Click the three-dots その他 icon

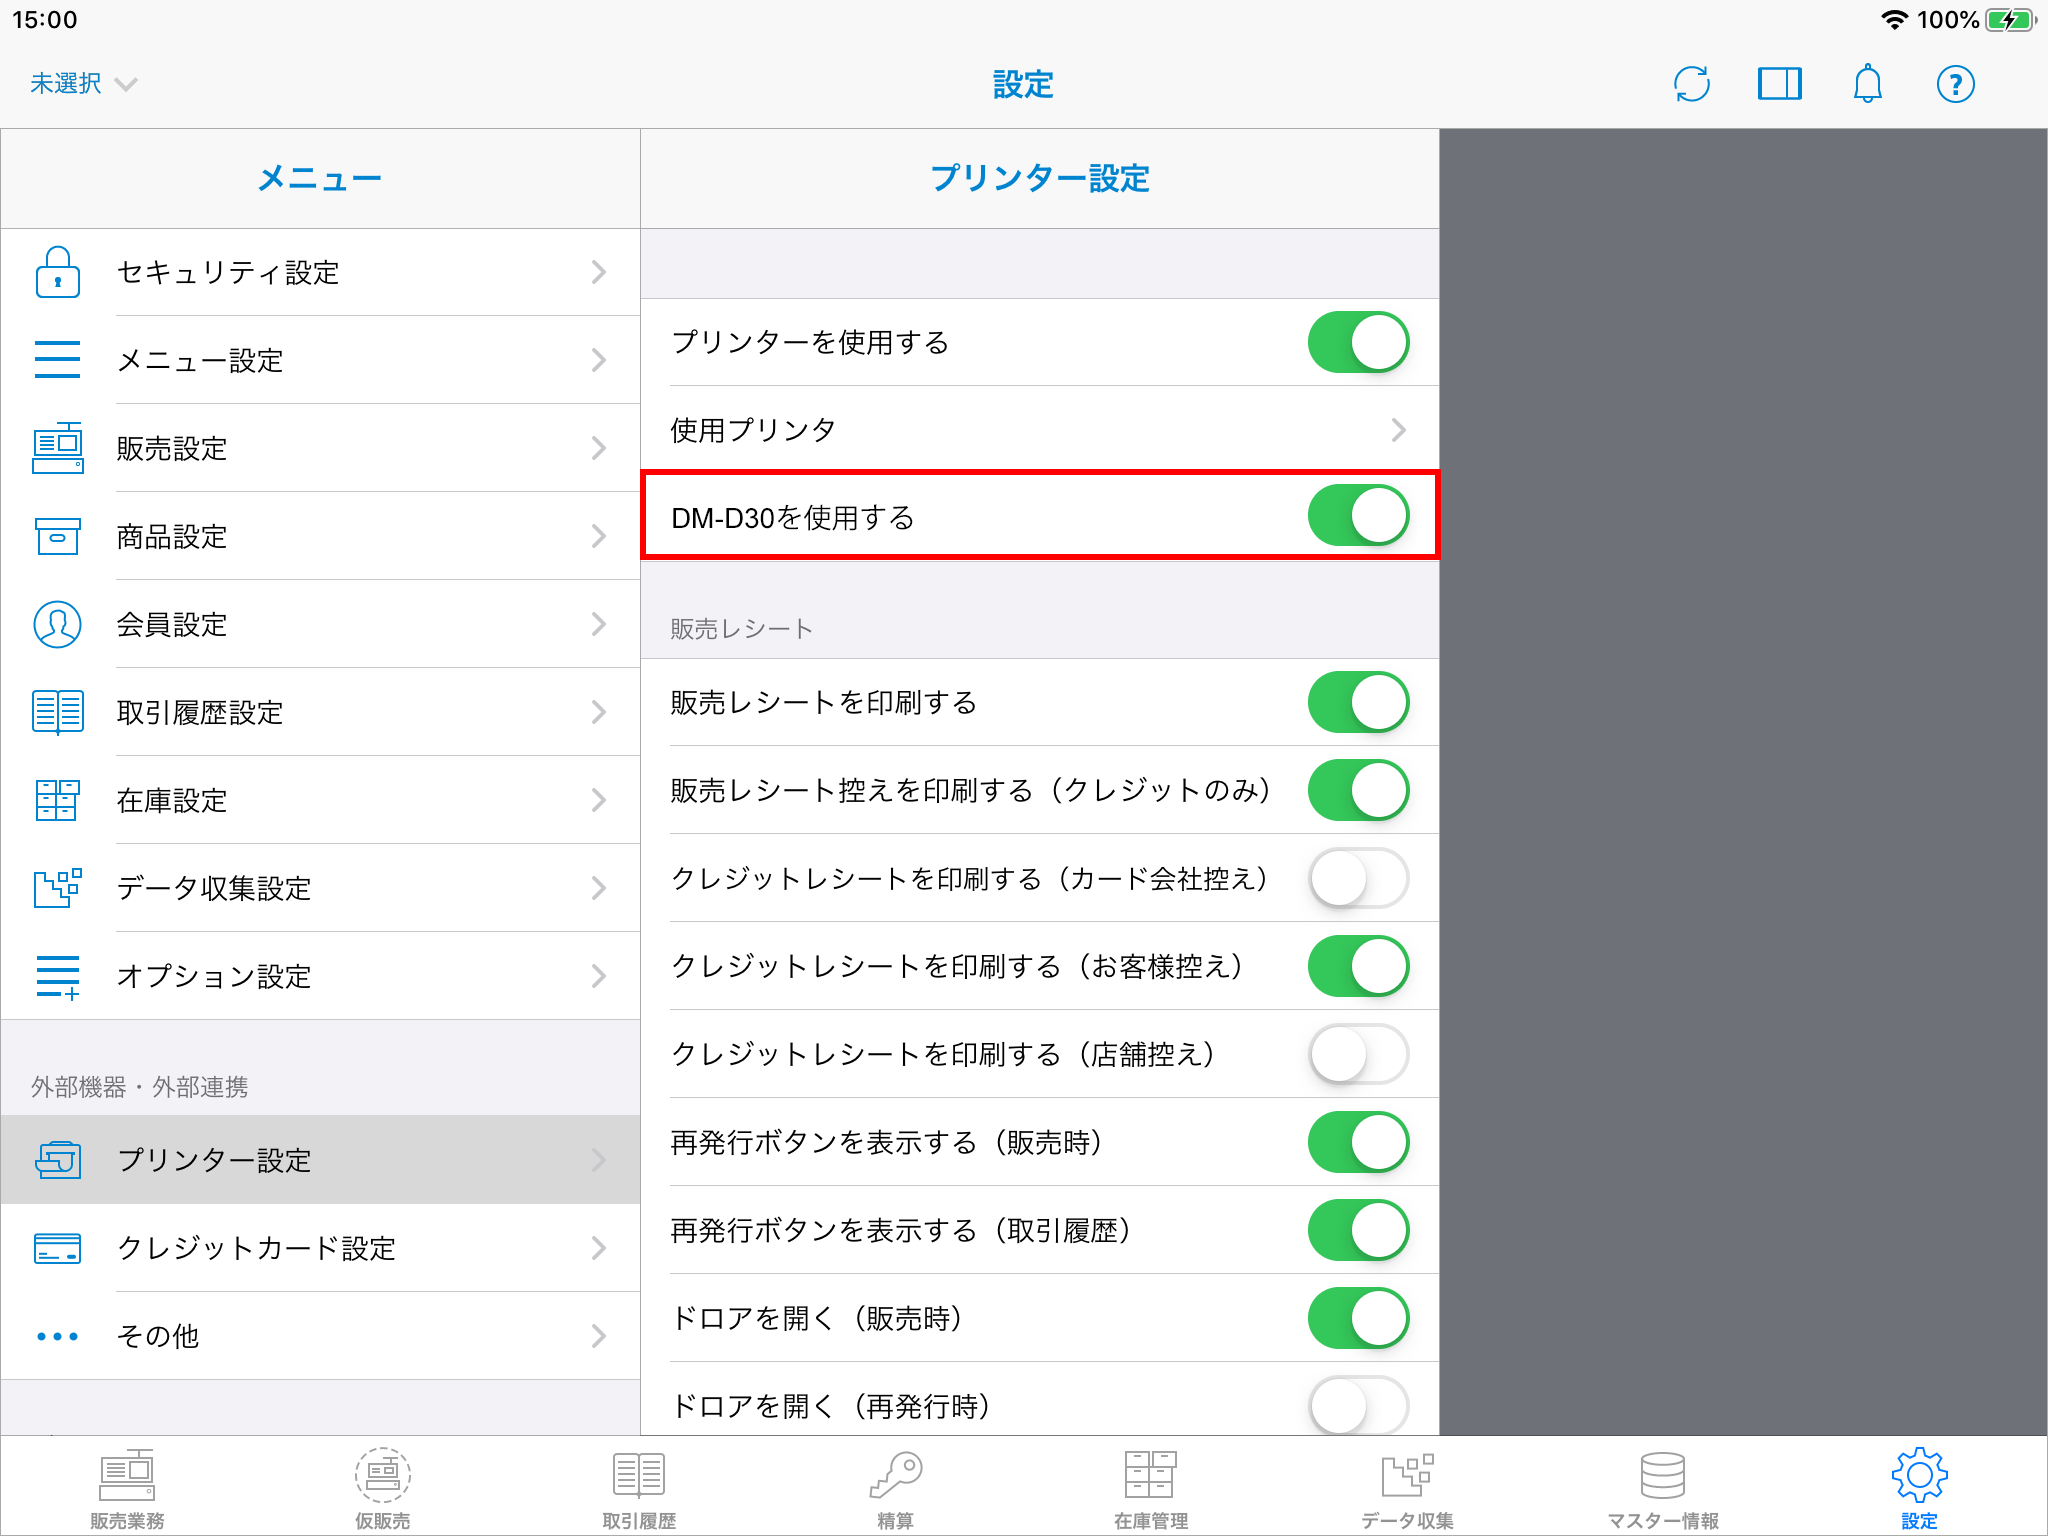click(x=58, y=1336)
